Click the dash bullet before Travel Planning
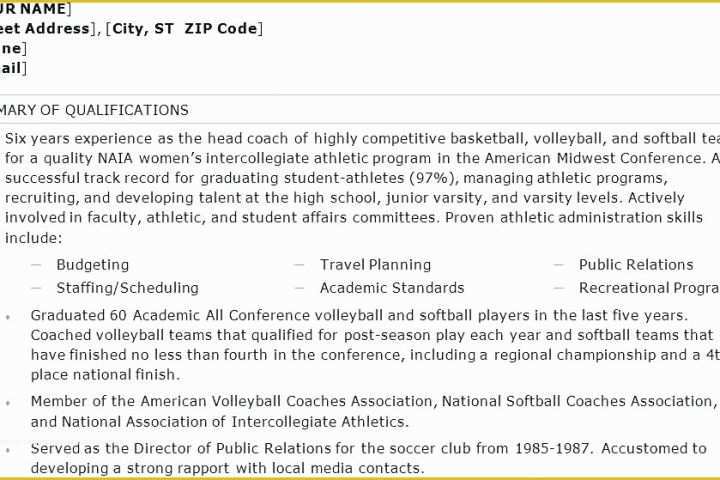 tap(299, 265)
